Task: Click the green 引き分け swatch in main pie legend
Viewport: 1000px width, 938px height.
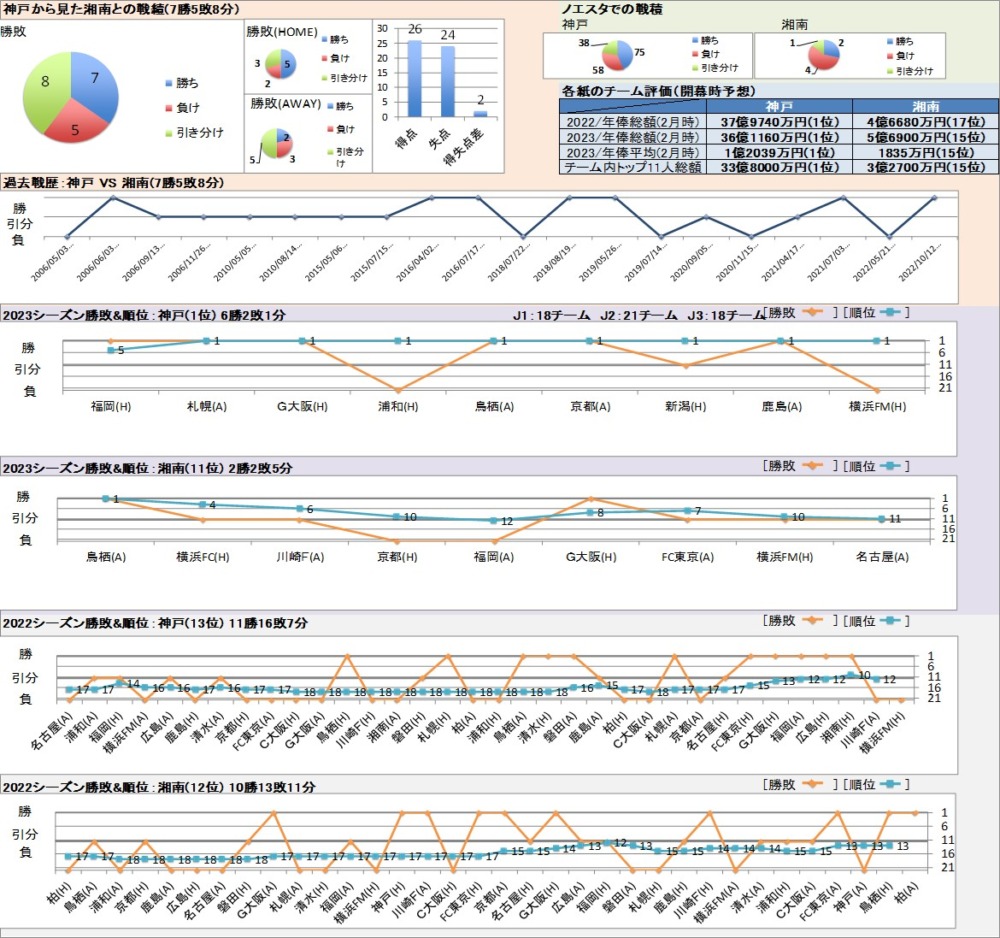Action: point(168,132)
